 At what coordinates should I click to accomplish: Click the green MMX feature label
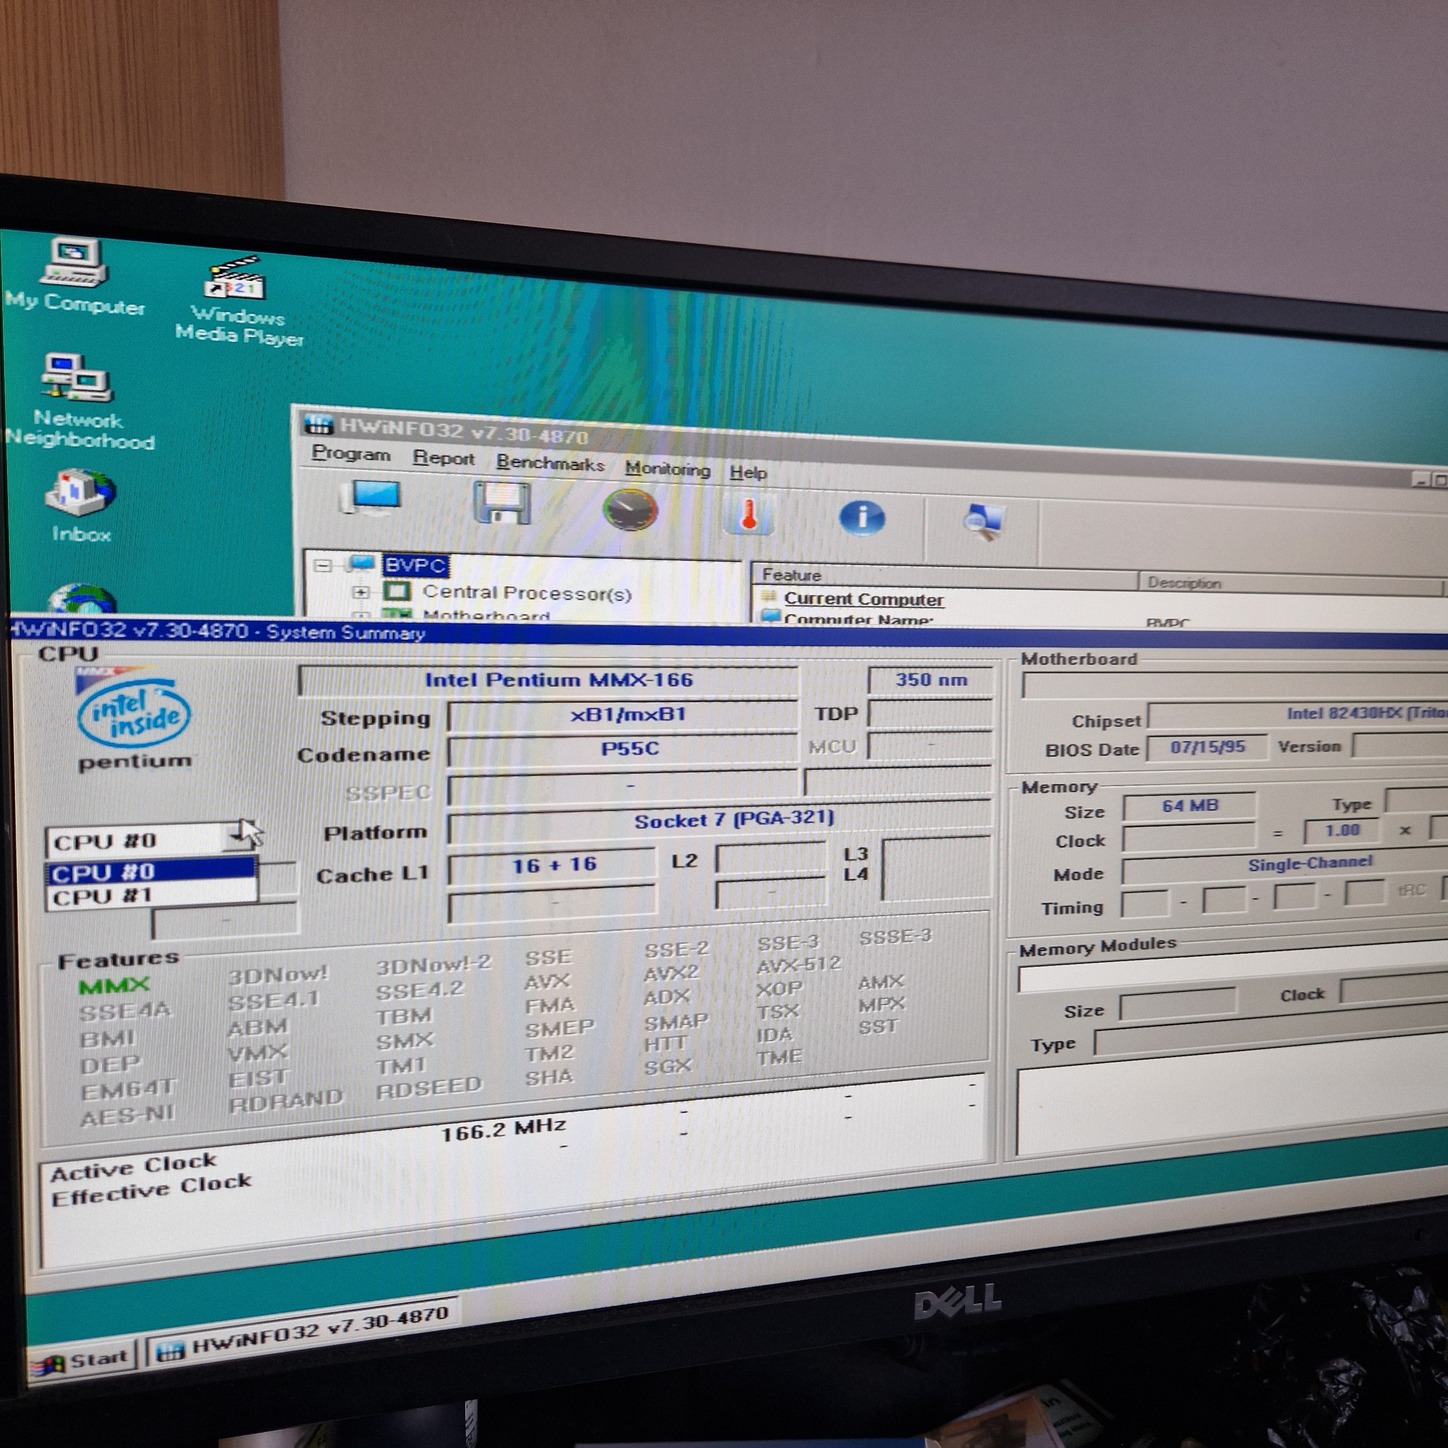pos(114,986)
